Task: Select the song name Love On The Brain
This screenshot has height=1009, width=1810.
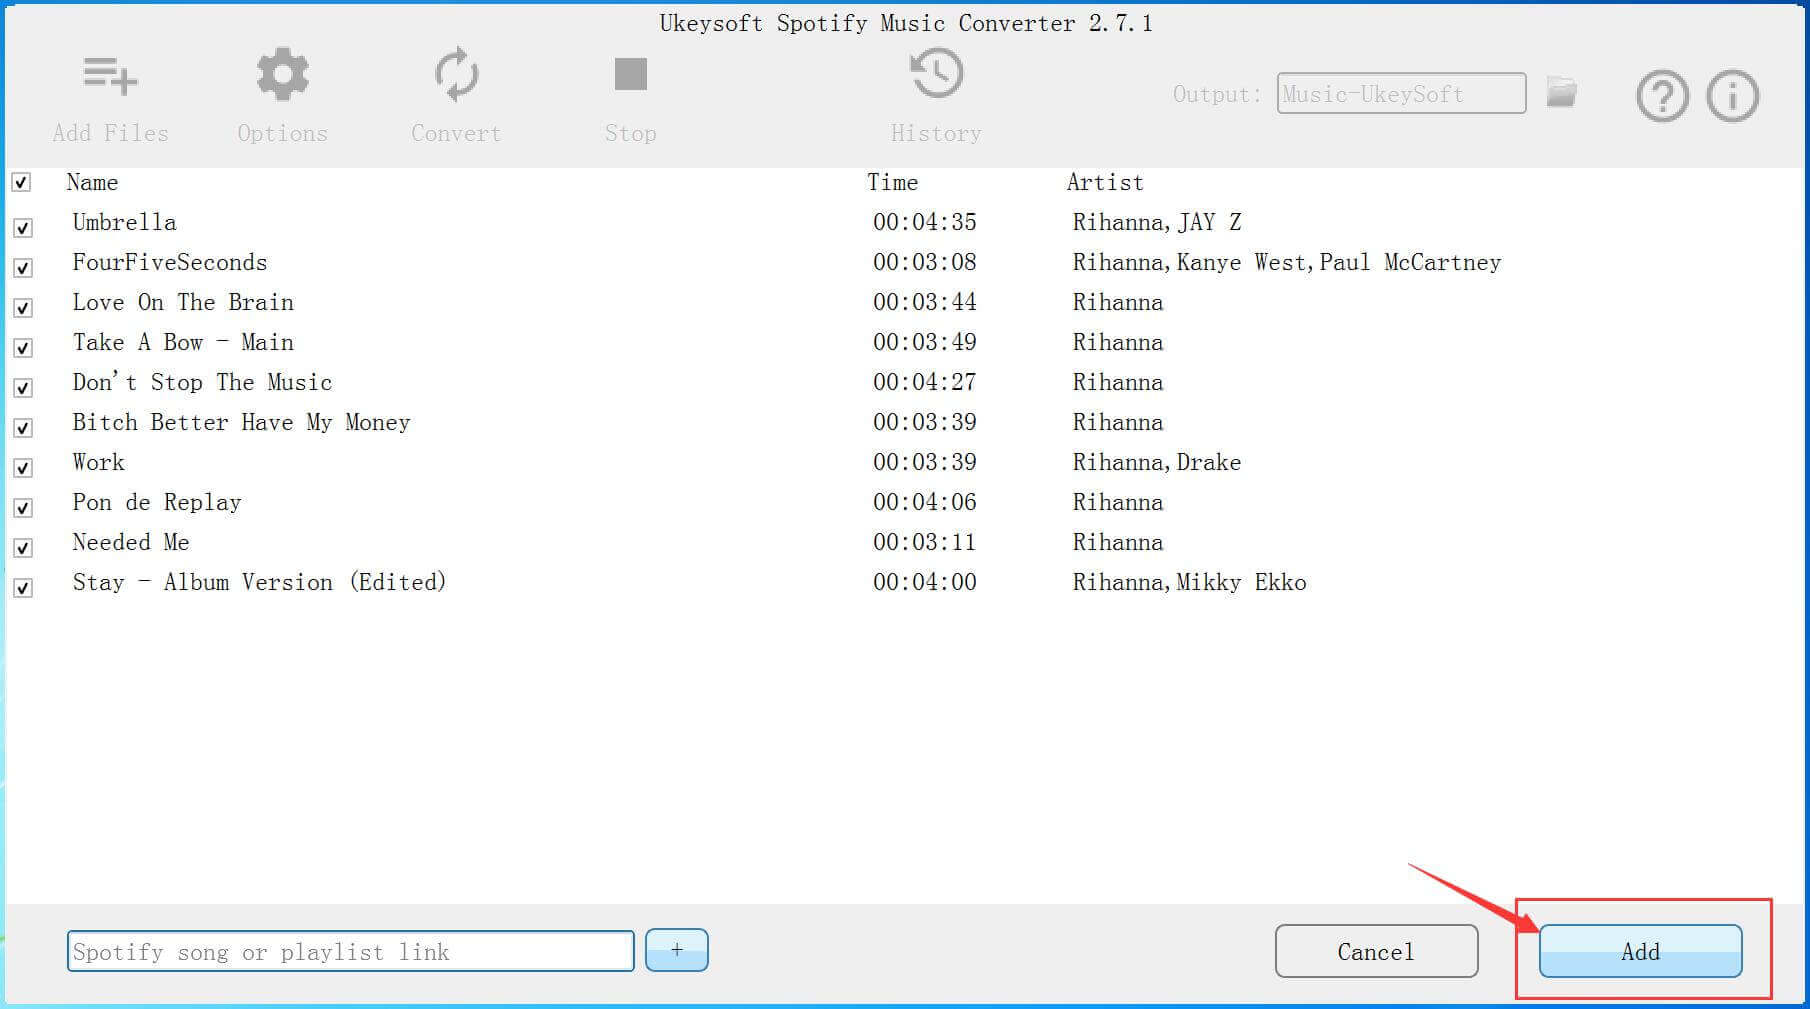Action: coord(183,302)
